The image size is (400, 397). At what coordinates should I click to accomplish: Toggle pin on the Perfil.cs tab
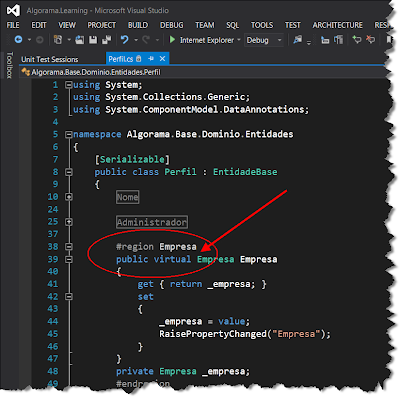click(x=151, y=59)
